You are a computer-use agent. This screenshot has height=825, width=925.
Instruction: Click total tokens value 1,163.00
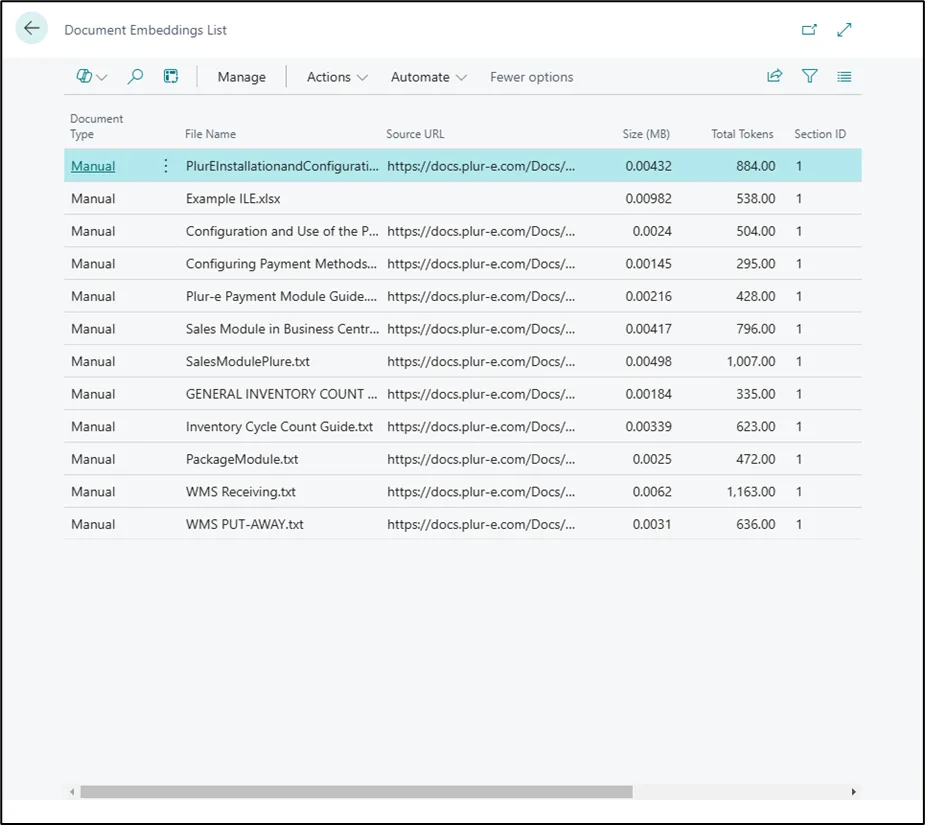pyautogui.click(x=751, y=492)
